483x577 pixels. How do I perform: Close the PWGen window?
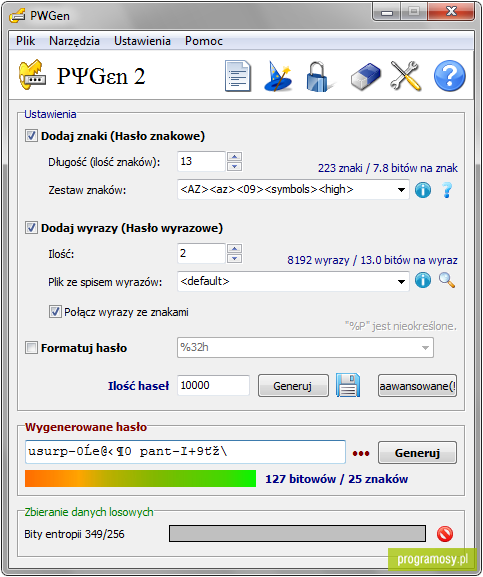coord(451,12)
